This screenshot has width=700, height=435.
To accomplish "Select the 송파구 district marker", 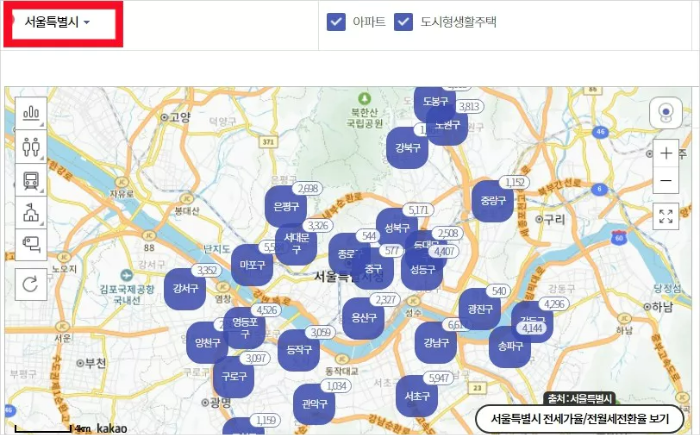I will (510, 347).
